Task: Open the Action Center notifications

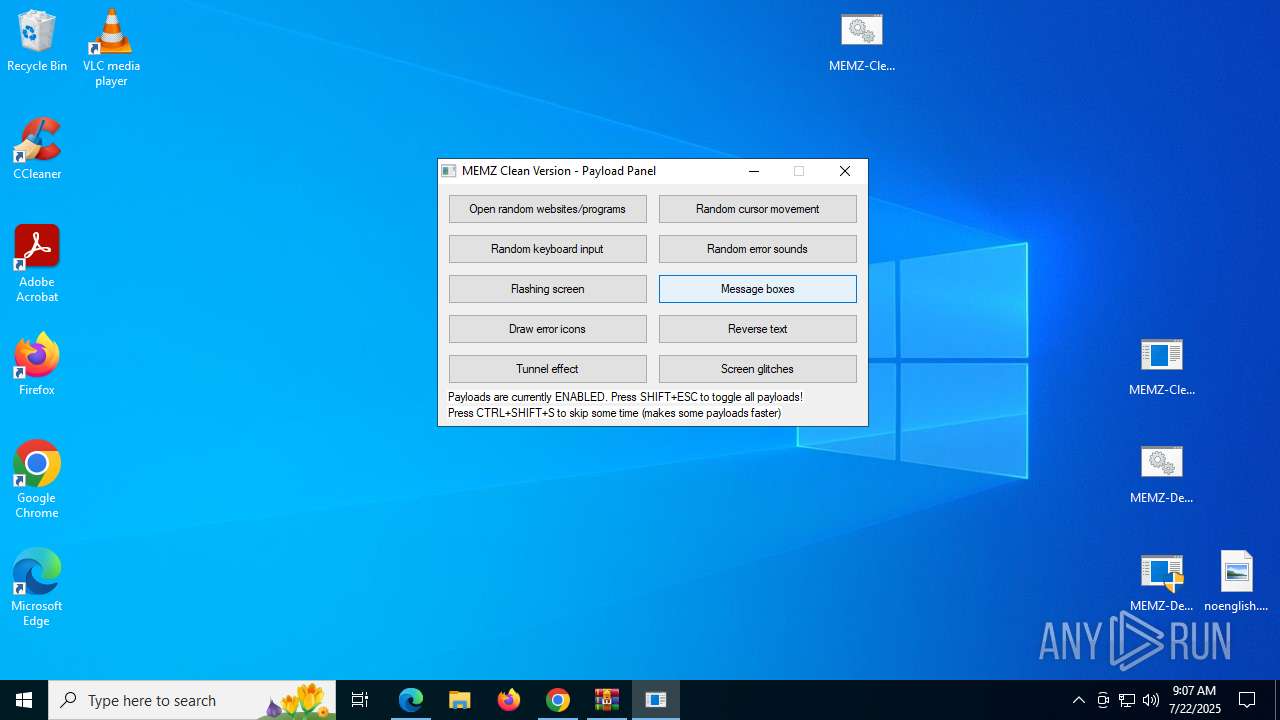Action: (x=1247, y=700)
